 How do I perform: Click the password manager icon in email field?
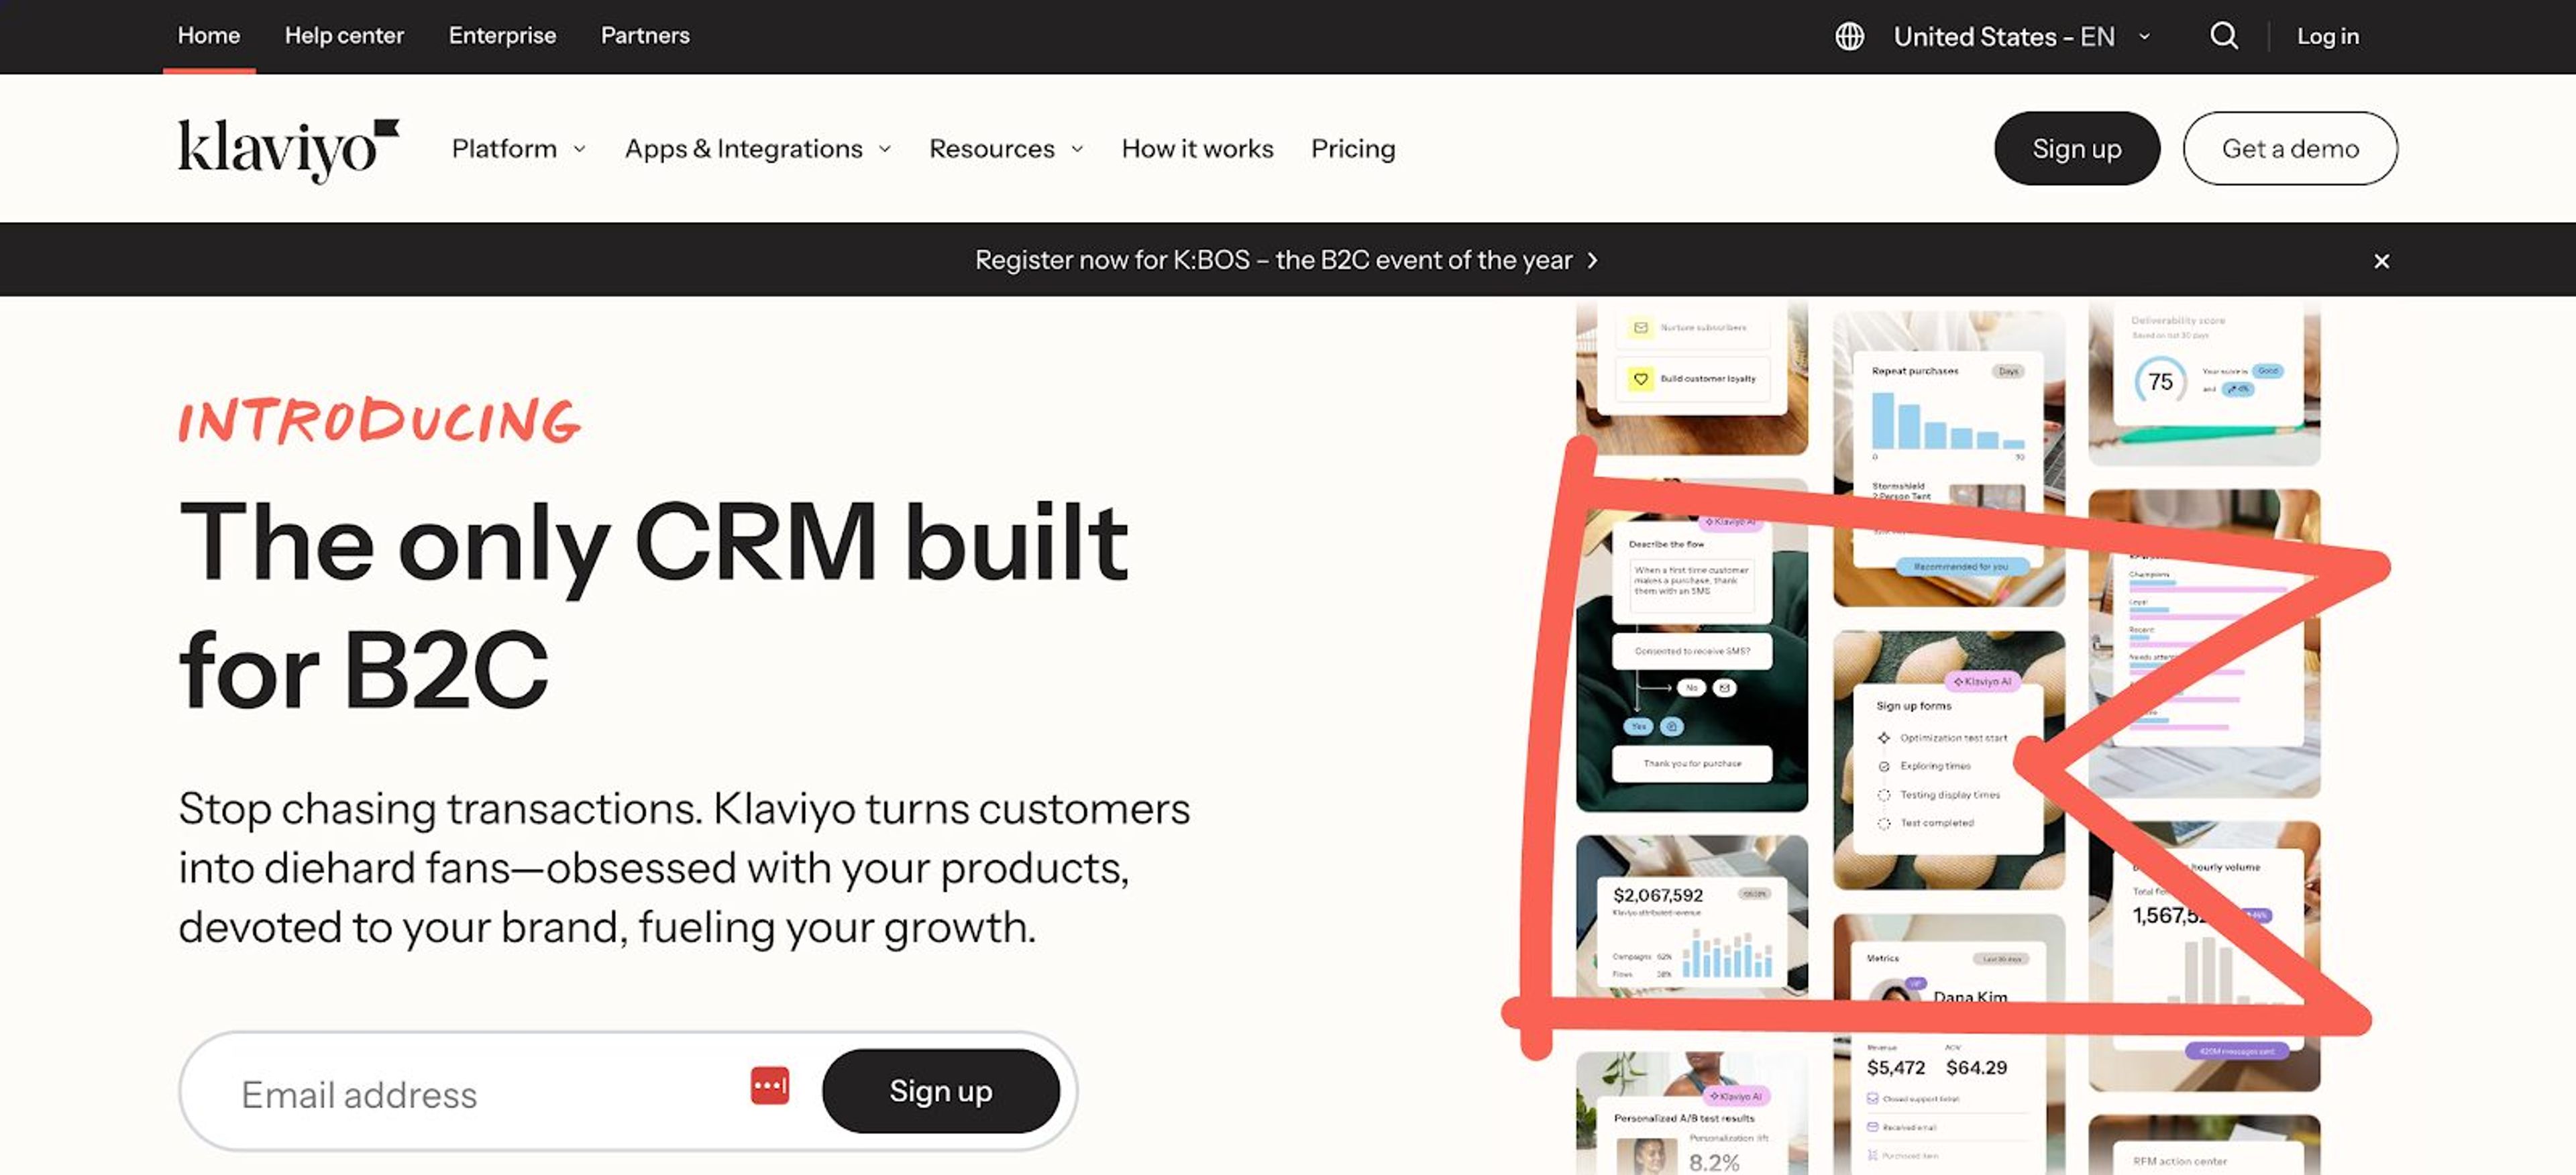[769, 1085]
